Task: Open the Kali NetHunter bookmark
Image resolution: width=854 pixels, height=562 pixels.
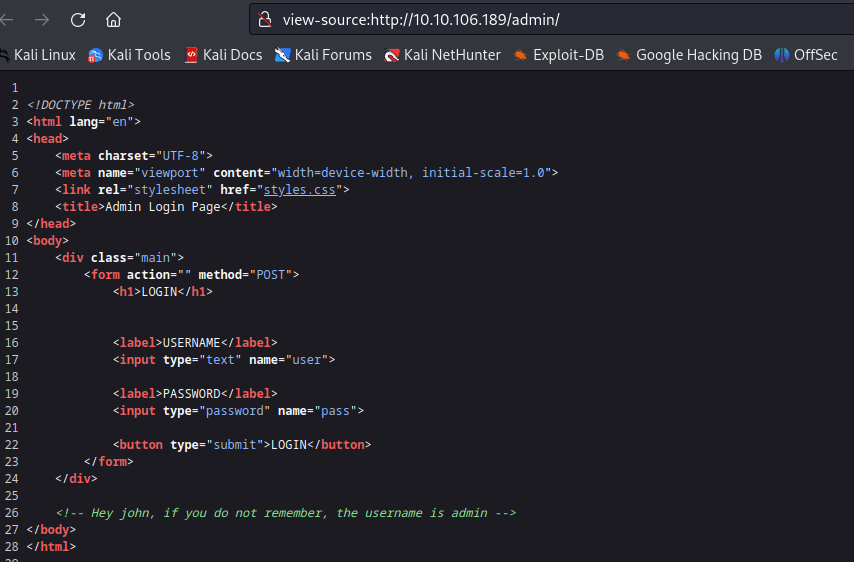Action: click(443, 55)
